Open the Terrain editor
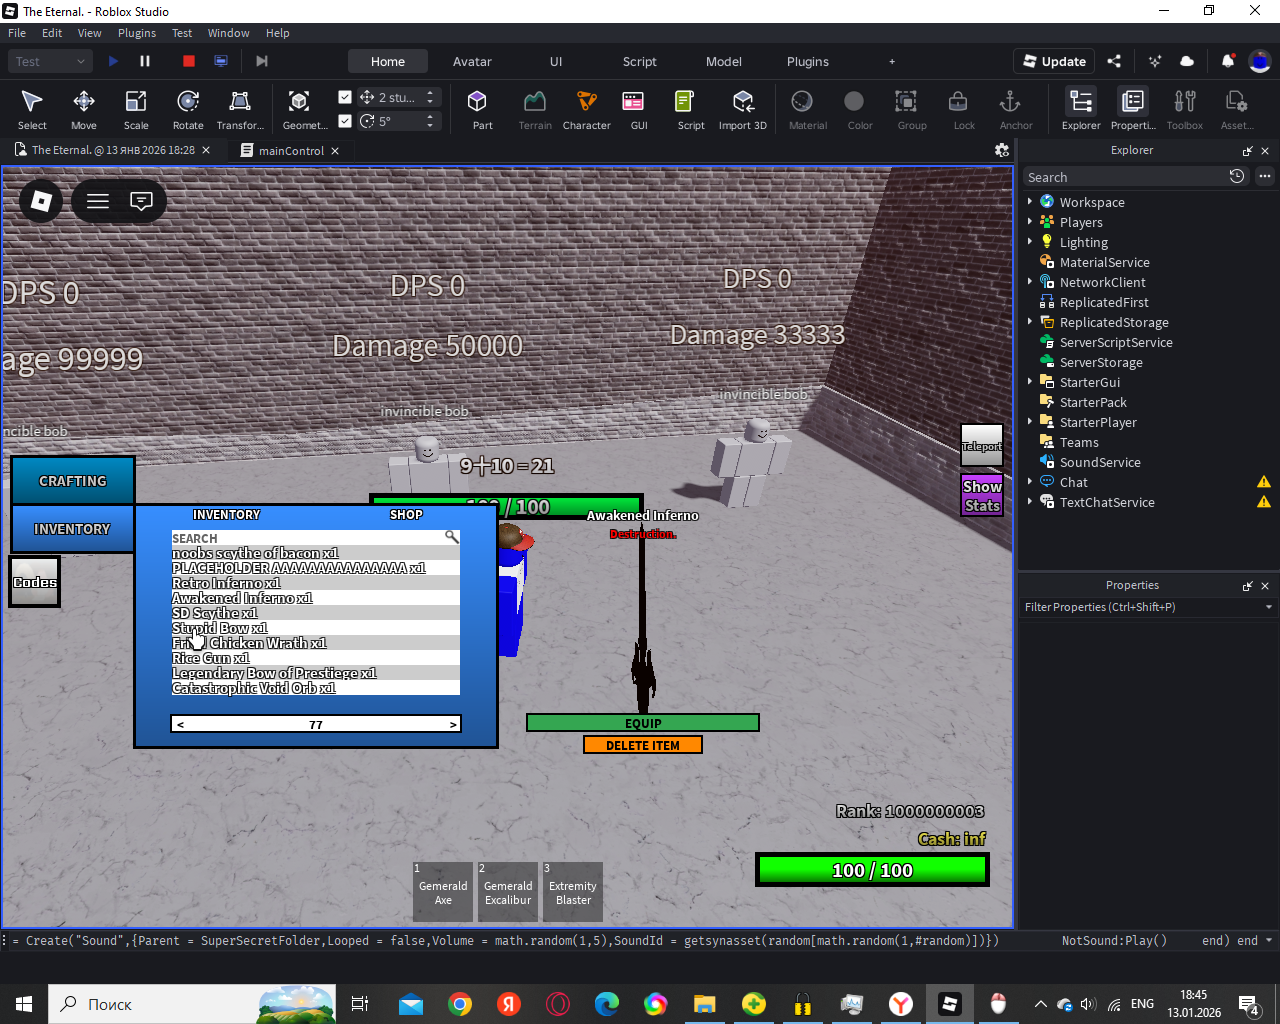 (535, 109)
